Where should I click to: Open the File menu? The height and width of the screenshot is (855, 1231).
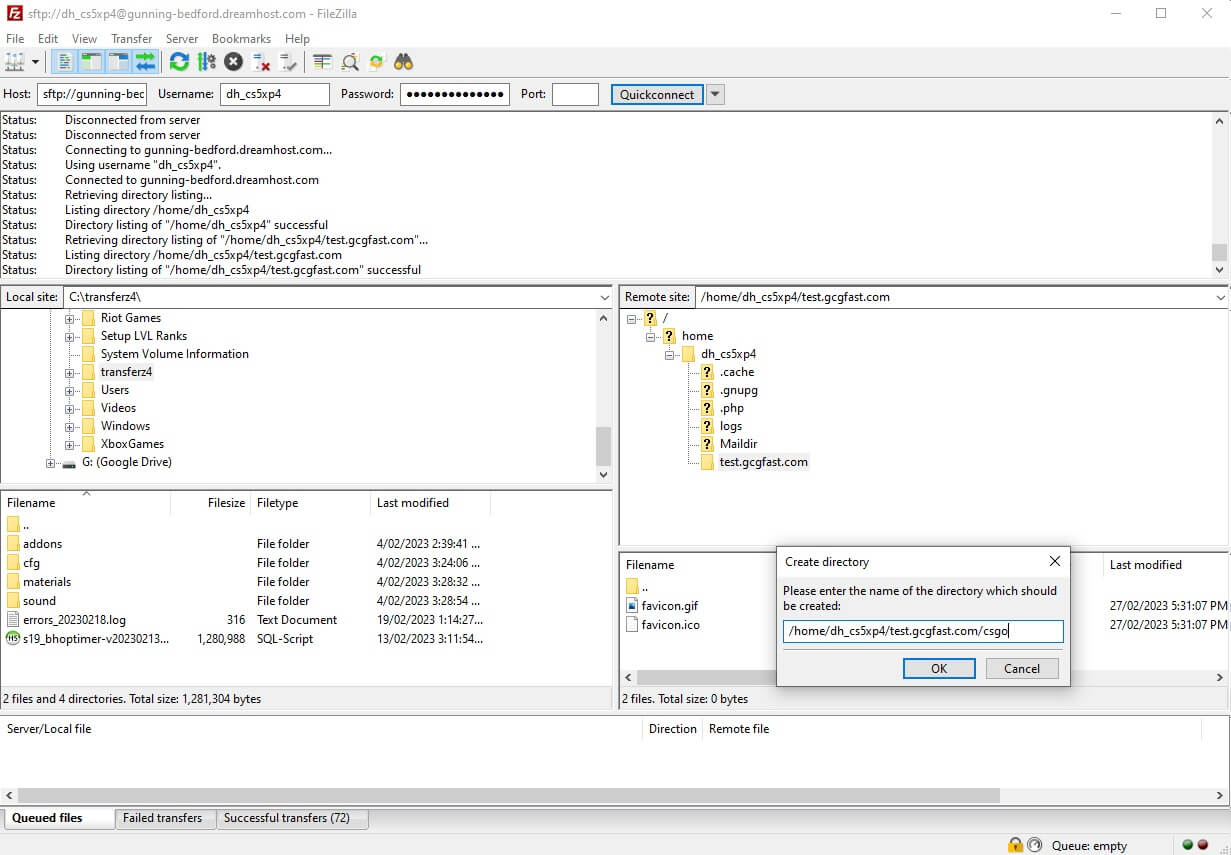click(x=15, y=38)
